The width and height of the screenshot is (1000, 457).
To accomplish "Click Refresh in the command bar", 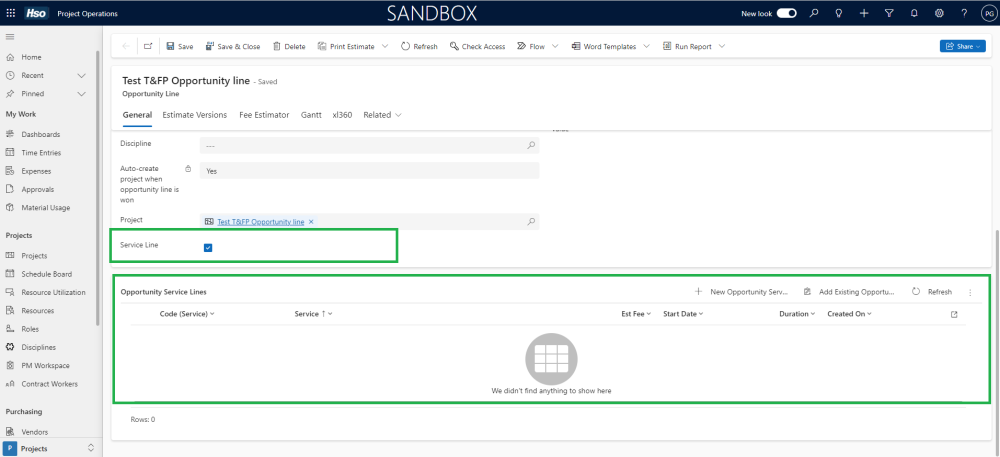I will click(x=419, y=47).
